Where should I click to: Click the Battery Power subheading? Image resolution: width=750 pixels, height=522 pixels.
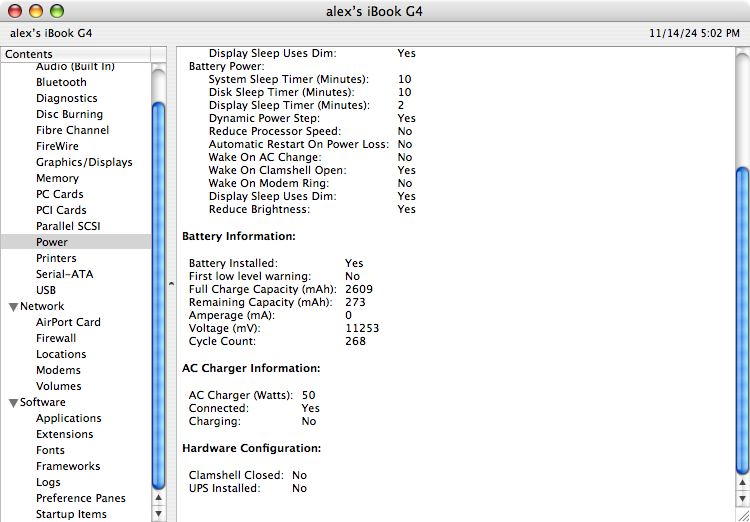click(227, 66)
